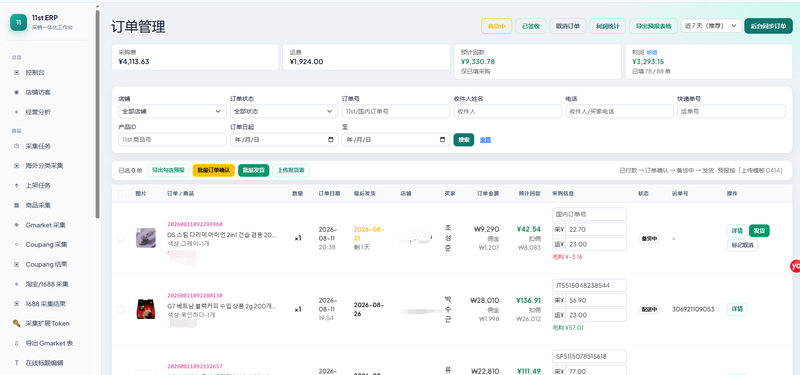Click the Coupang 结果 sidebar icon
This screenshot has width=800, height=375.
(x=16, y=264)
